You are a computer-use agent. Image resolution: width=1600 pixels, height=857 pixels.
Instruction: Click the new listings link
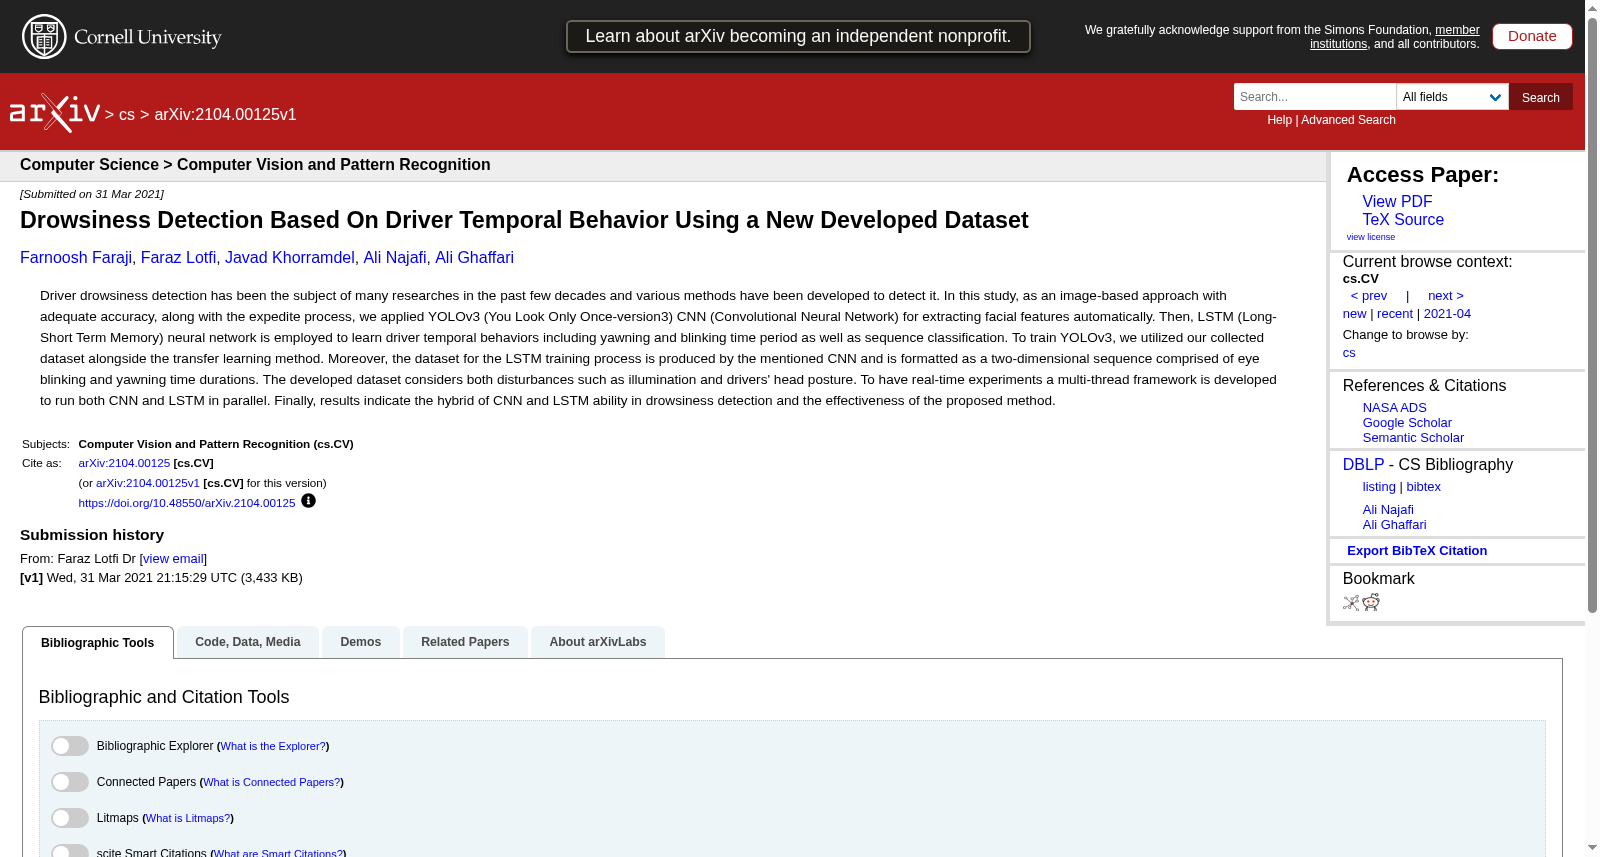point(1354,314)
